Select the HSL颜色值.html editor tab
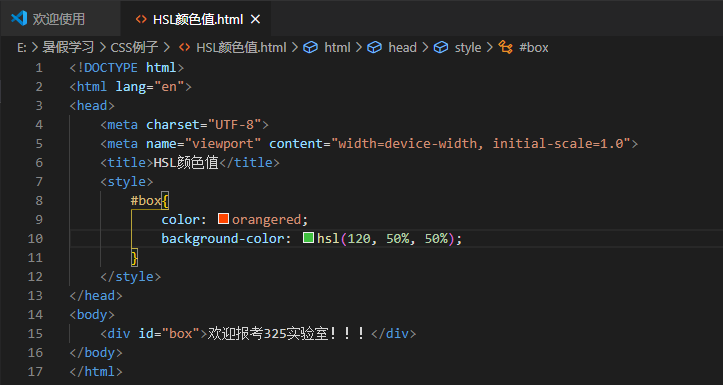This screenshot has width=723, height=385. tap(198, 19)
